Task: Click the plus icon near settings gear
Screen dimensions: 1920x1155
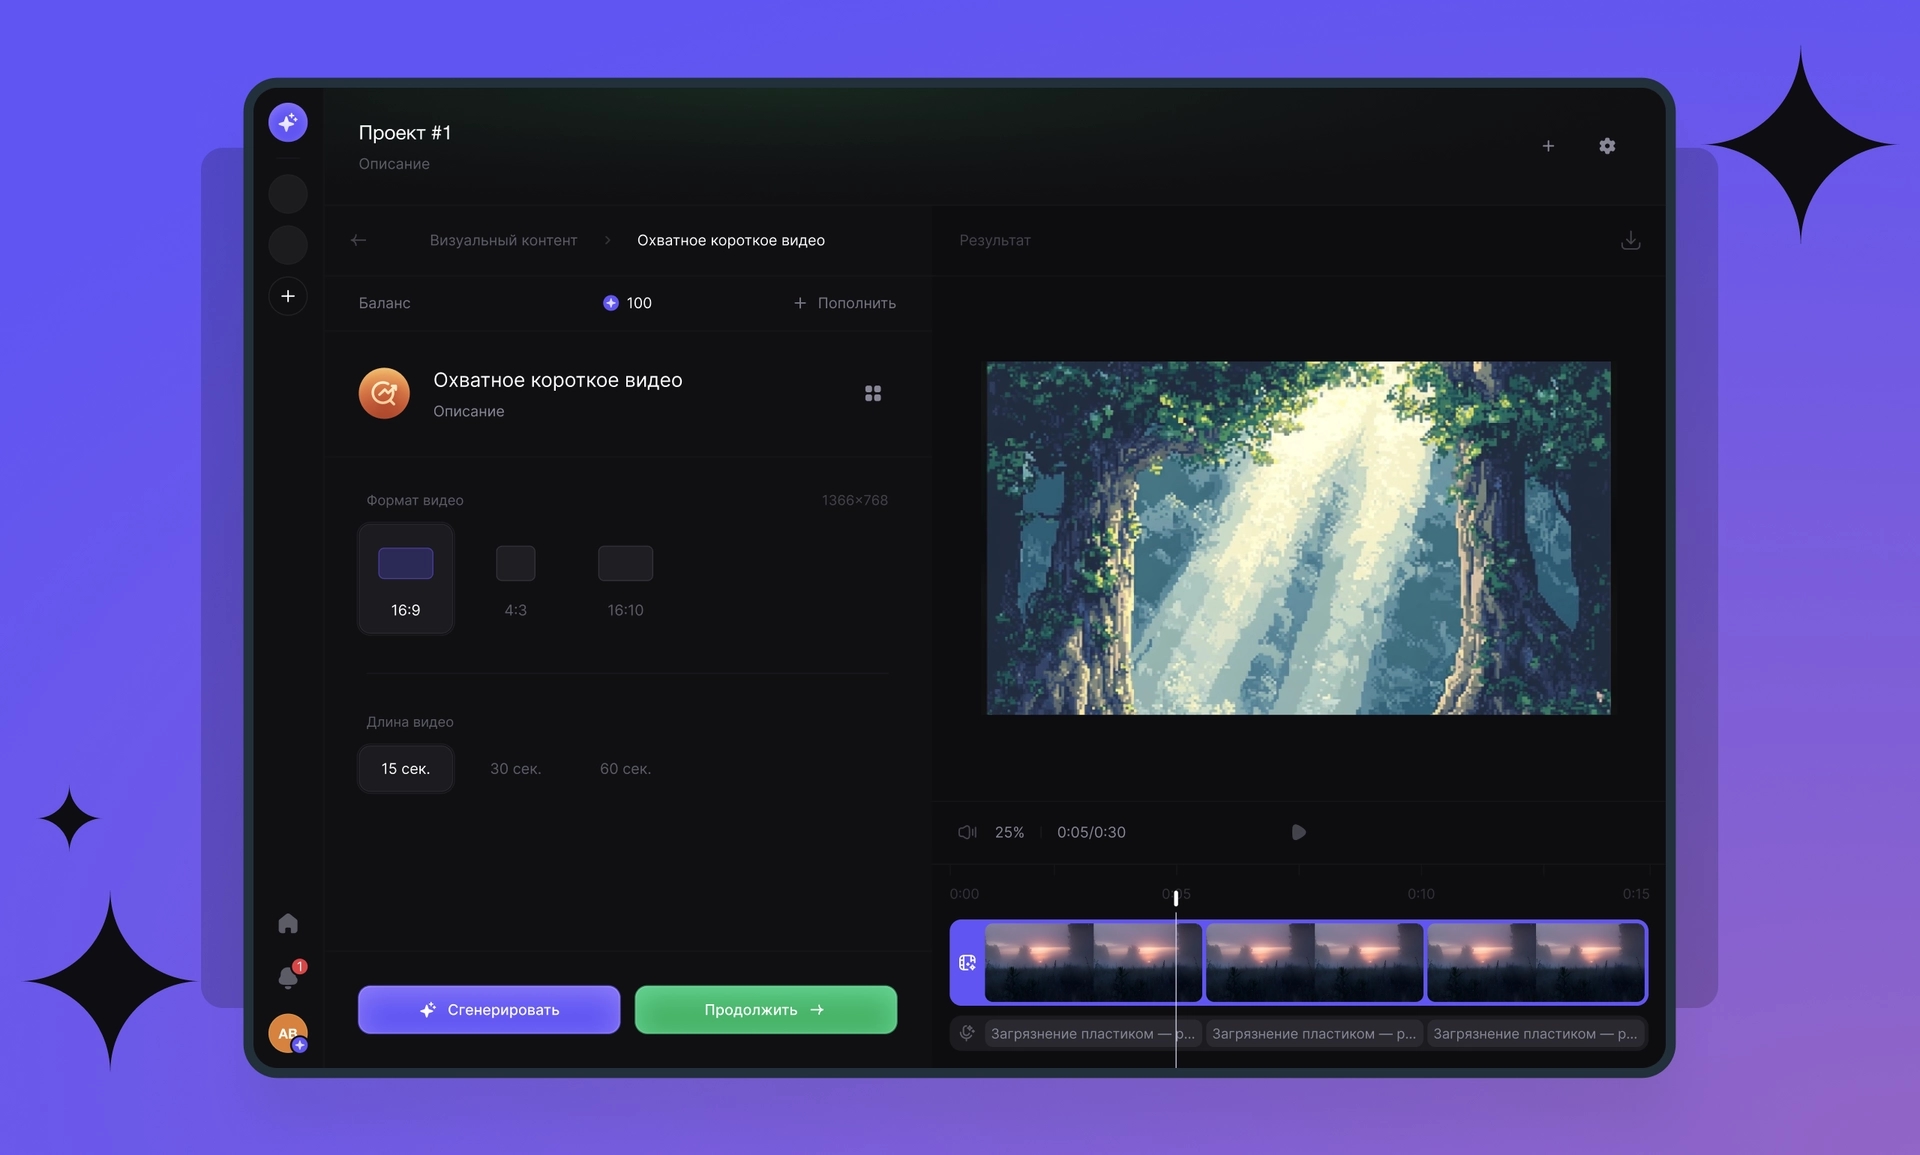Action: click(x=1548, y=146)
